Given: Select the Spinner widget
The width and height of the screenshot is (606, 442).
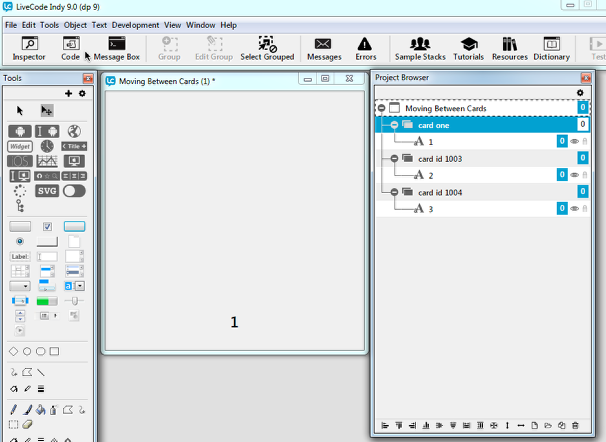Looking at the screenshot, I should [20, 191].
